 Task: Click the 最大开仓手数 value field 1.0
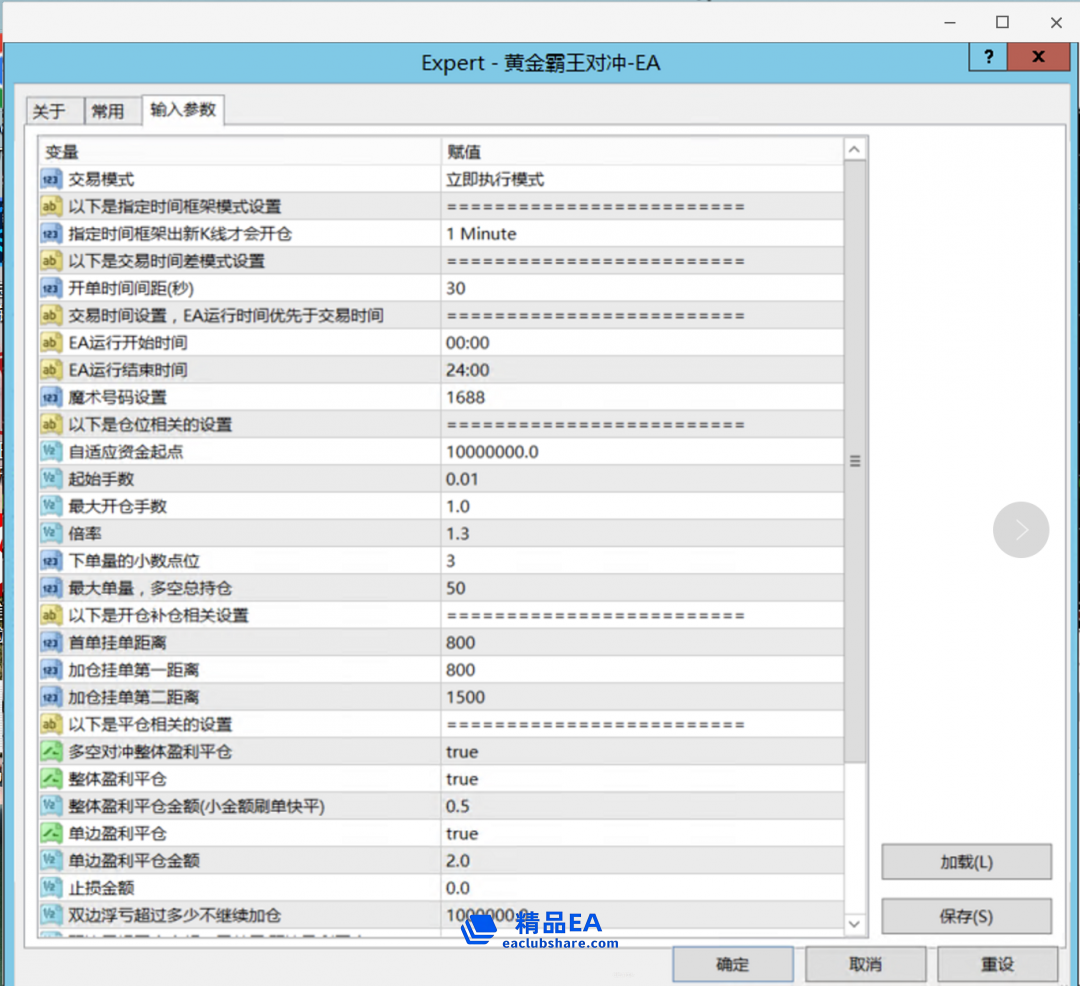point(456,507)
